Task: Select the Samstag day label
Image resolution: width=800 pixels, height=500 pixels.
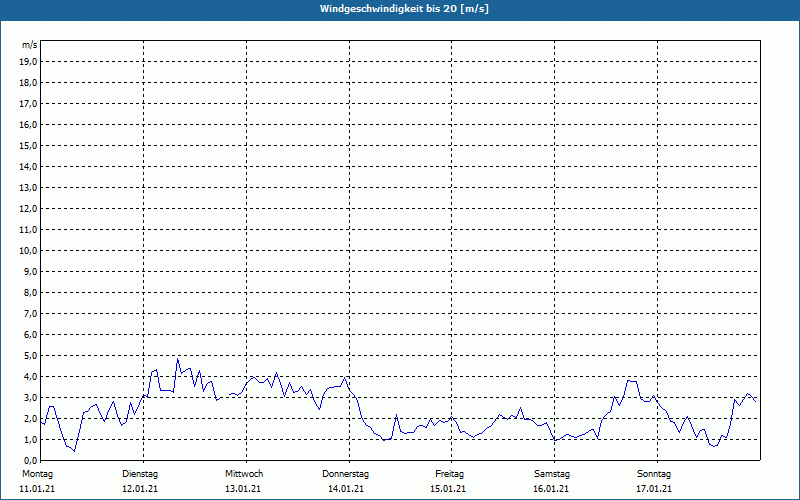Action: 552,473
